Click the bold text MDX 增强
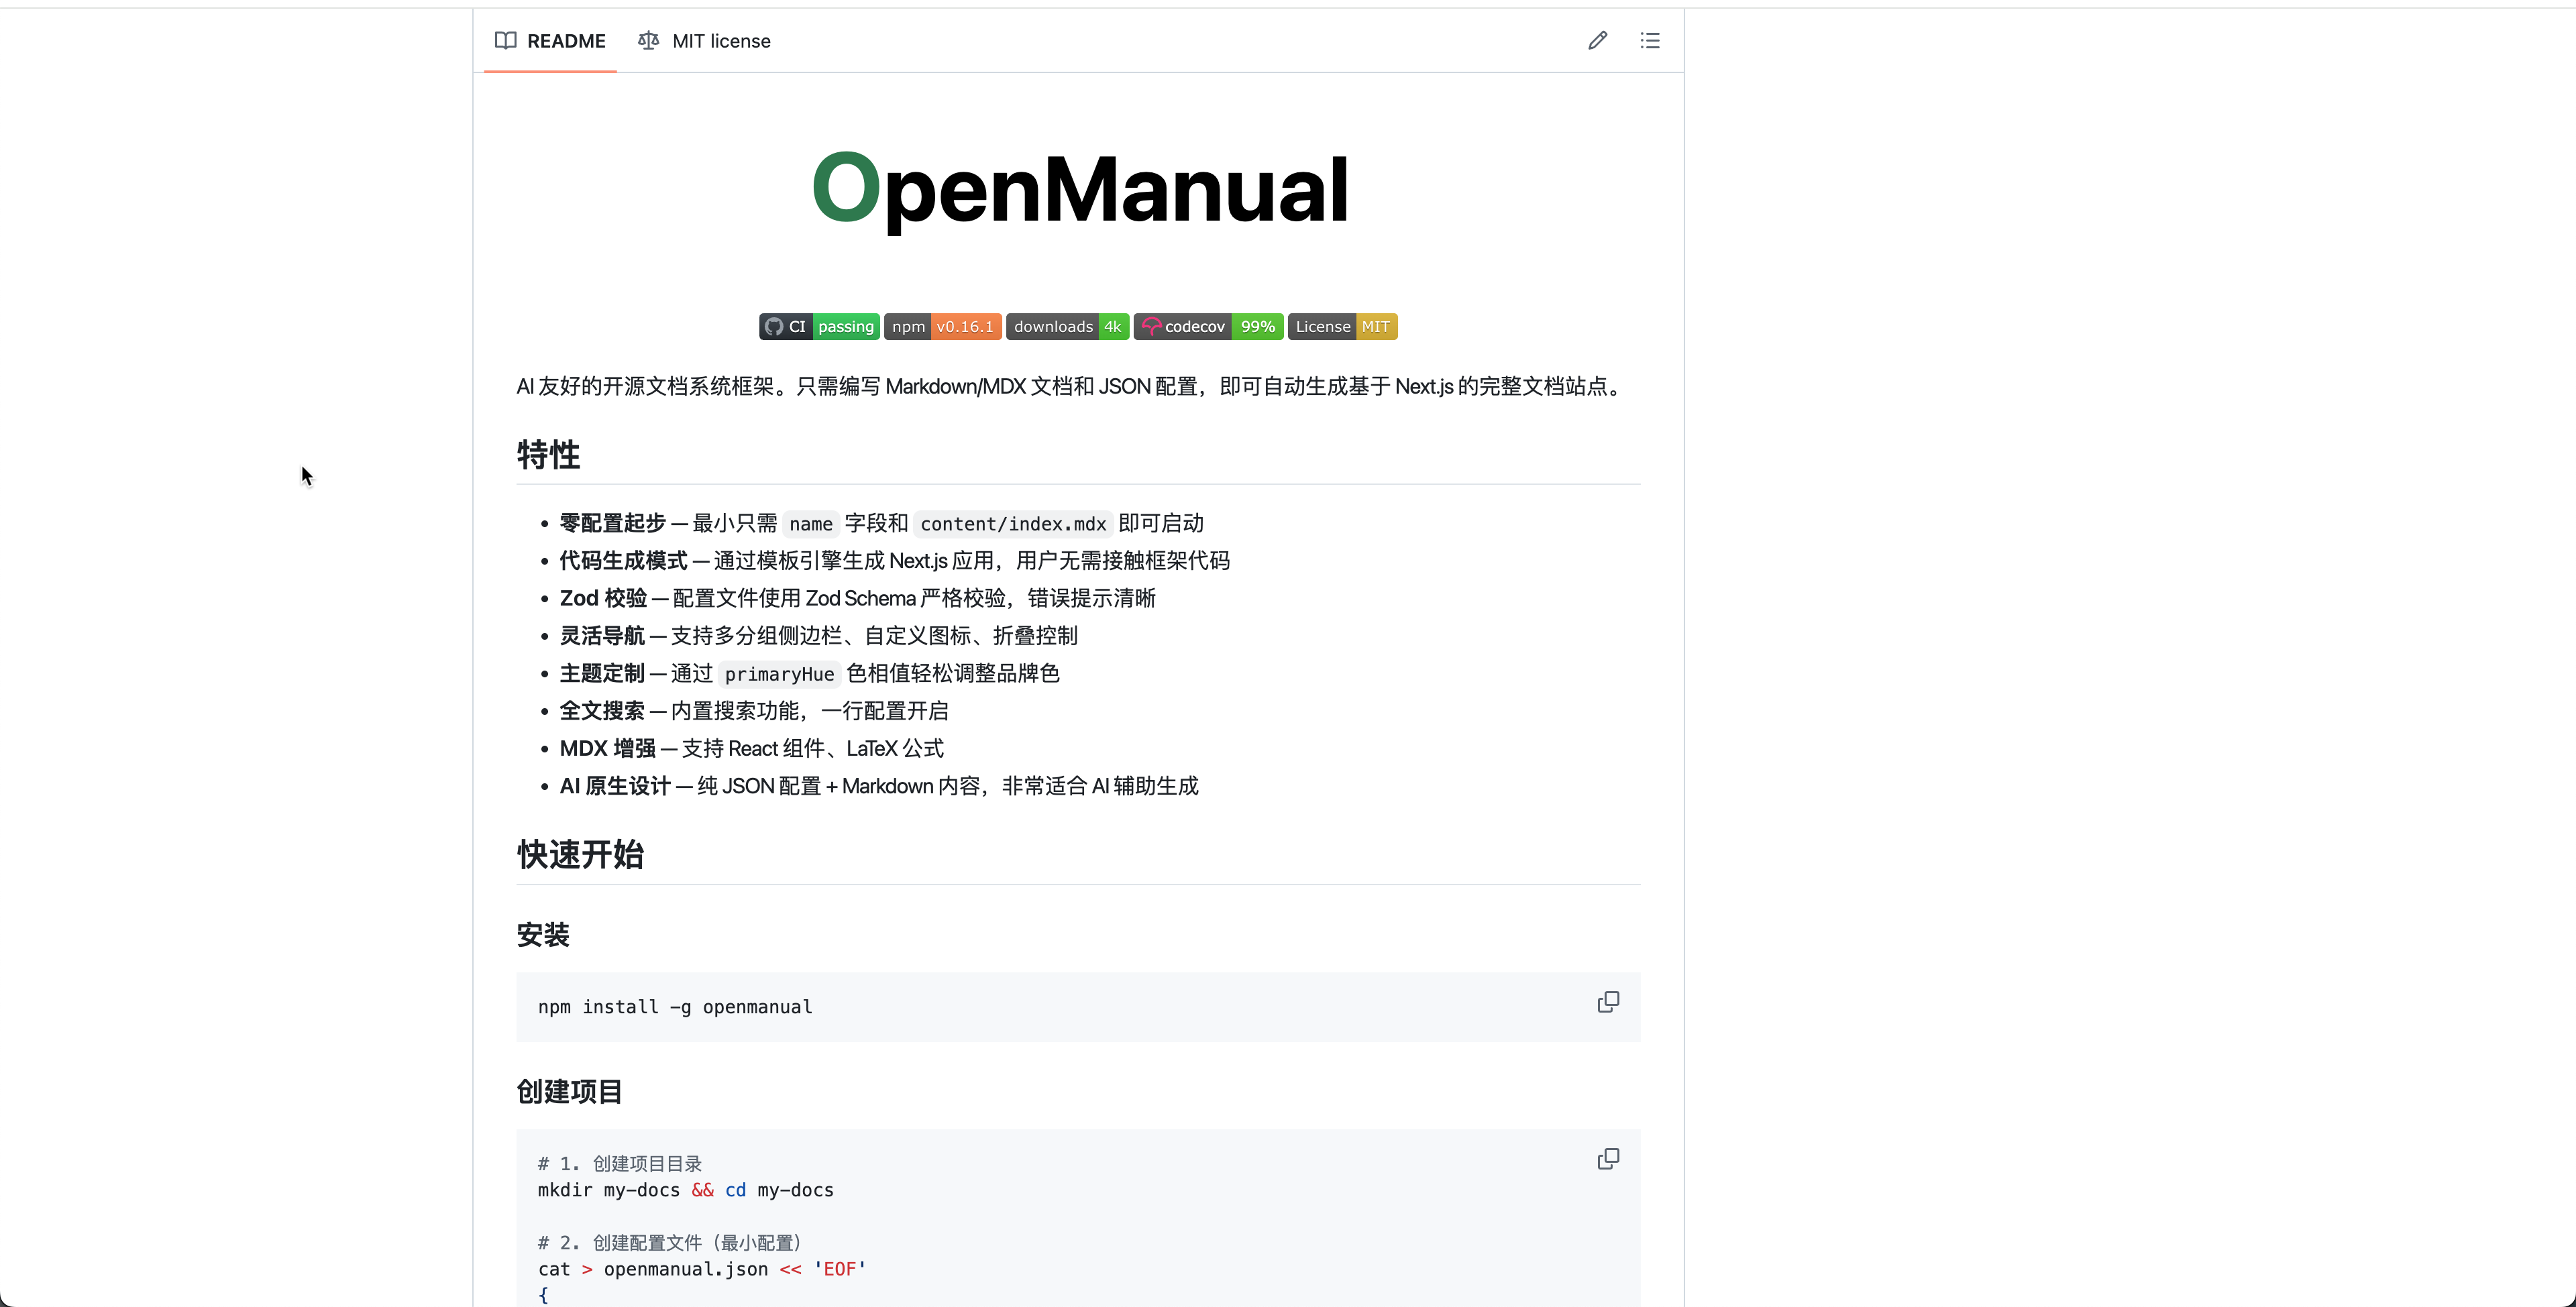Screen dimensions: 2576x1307 (608, 749)
